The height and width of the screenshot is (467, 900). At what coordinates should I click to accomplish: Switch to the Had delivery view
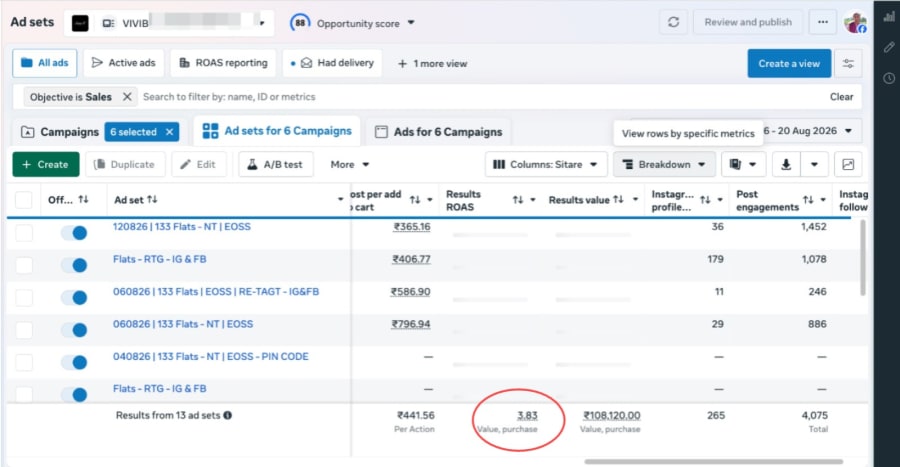click(x=332, y=63)
